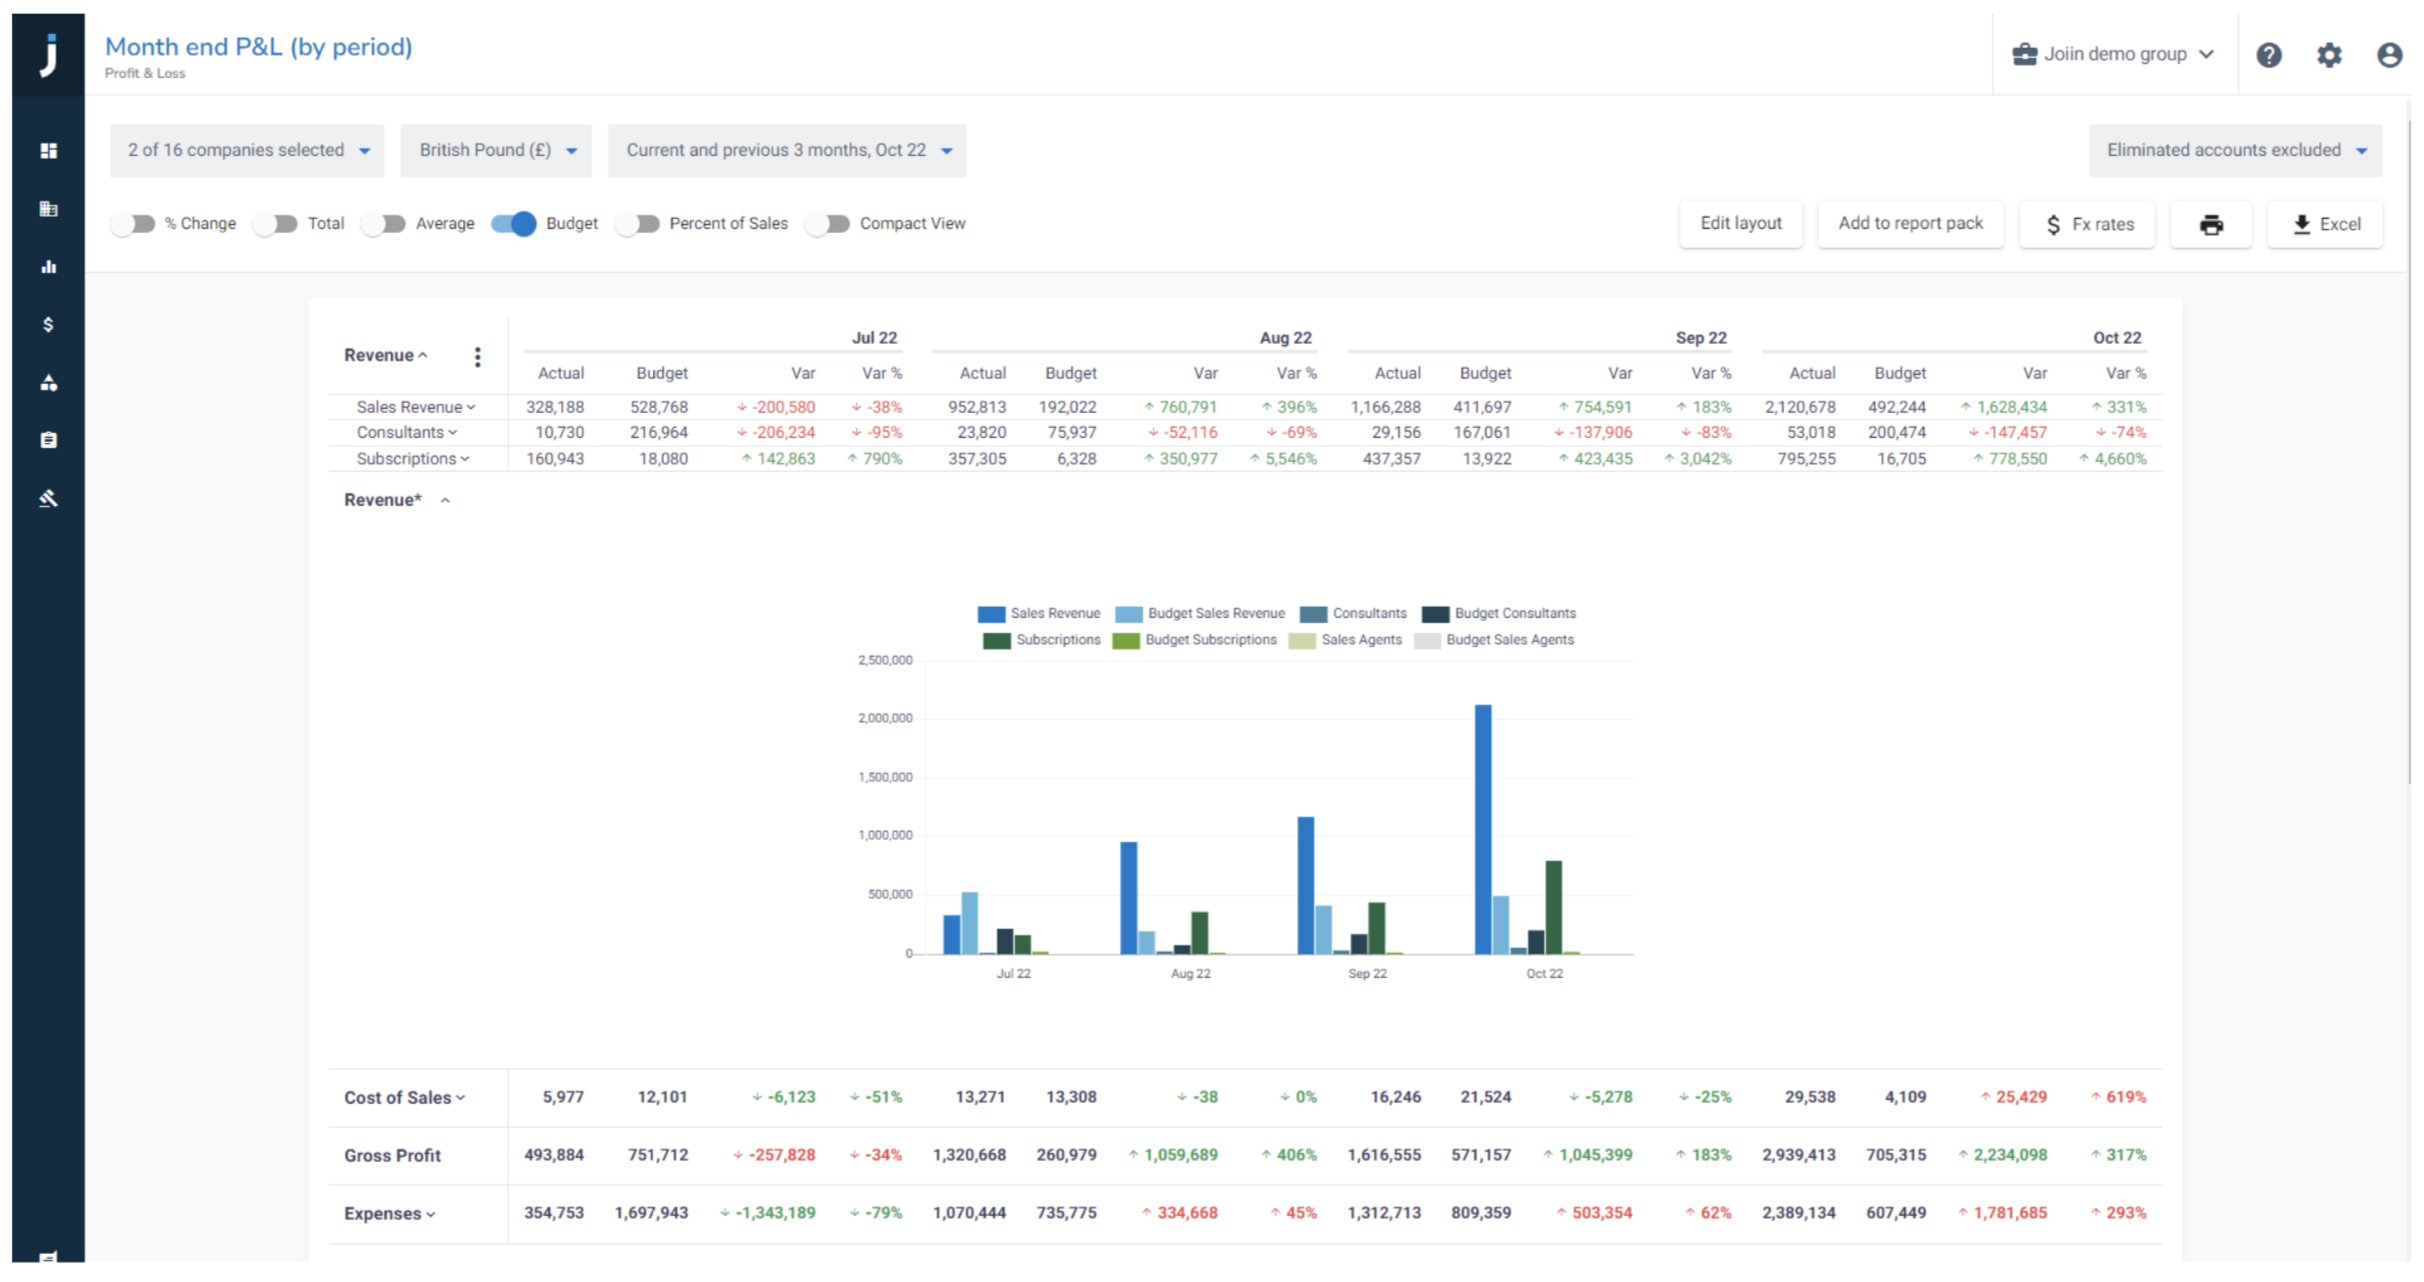The width and height of the screenshot is (2424, 1282).
Task: Select the companies icon in the sidebar
Action: [x=47, y=209]
